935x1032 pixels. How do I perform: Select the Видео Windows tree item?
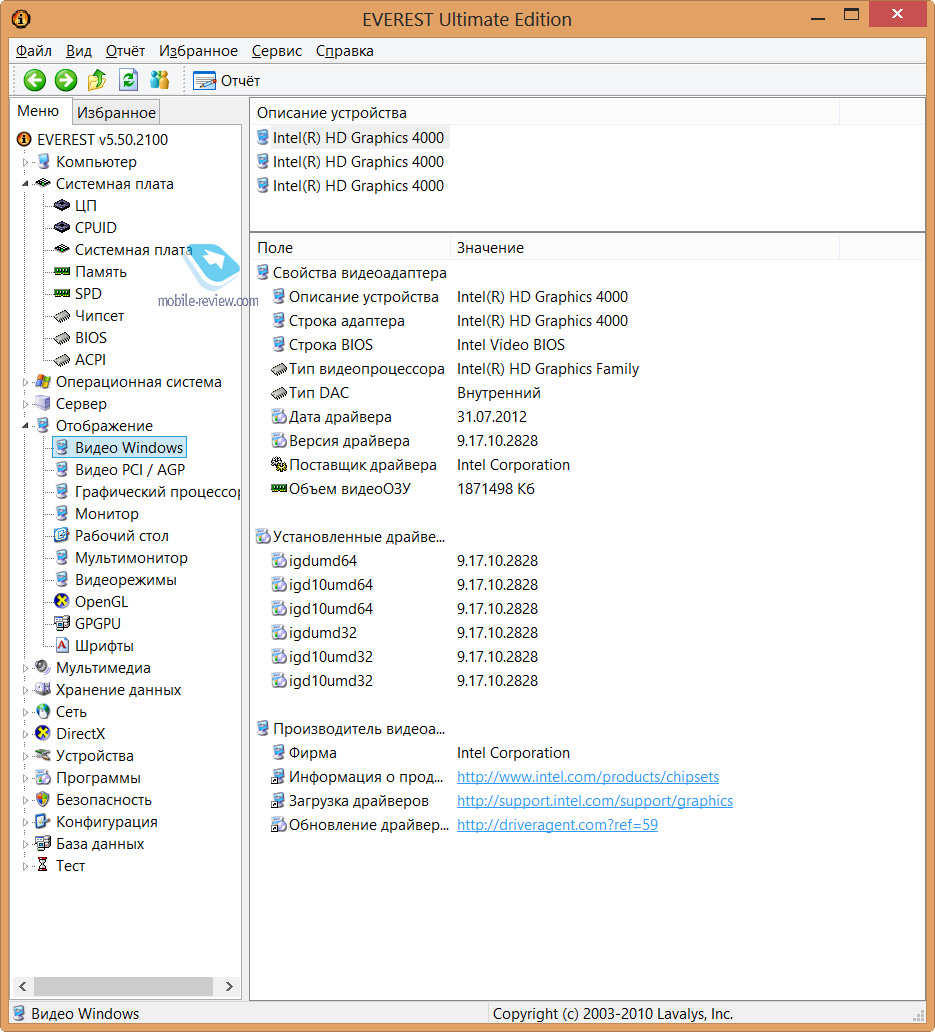(x=119, y=448)
